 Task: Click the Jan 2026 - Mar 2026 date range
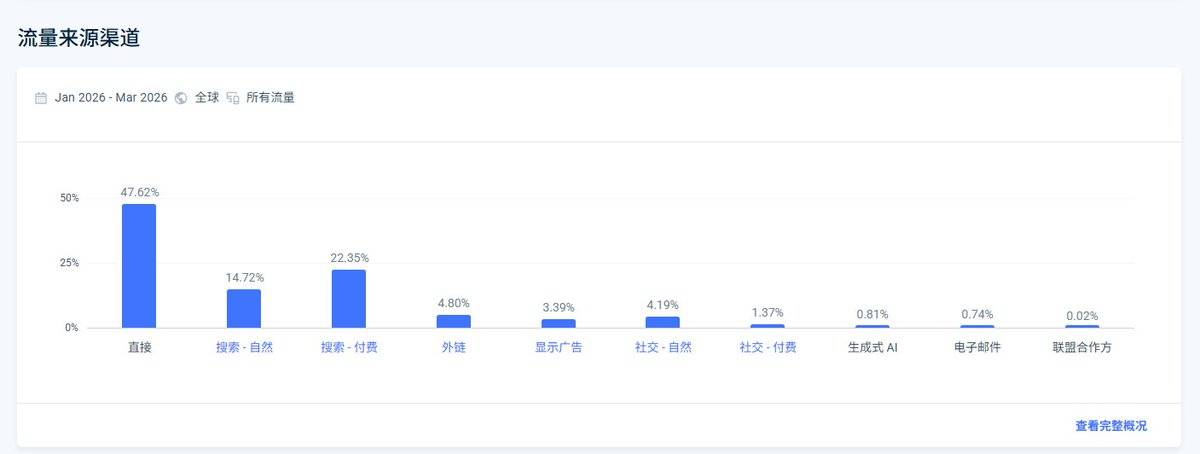pyautogui.click(x=111, y=98)
